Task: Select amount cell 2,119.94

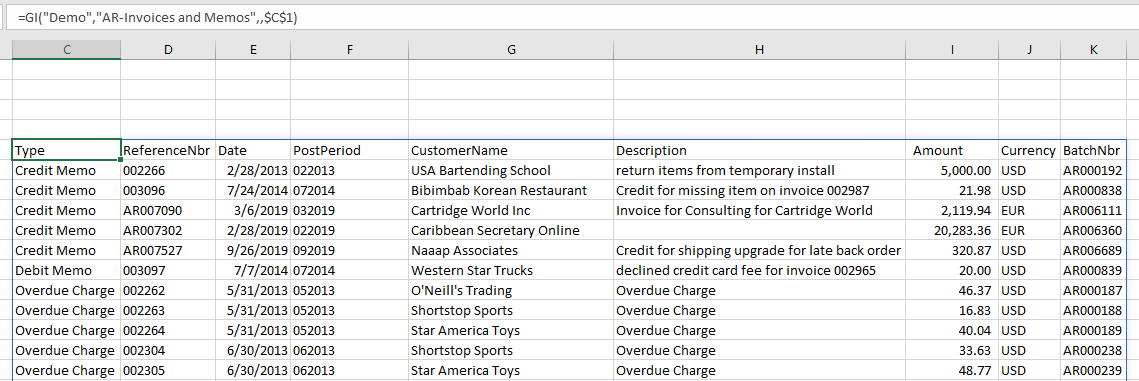Action: pos(952,210)
